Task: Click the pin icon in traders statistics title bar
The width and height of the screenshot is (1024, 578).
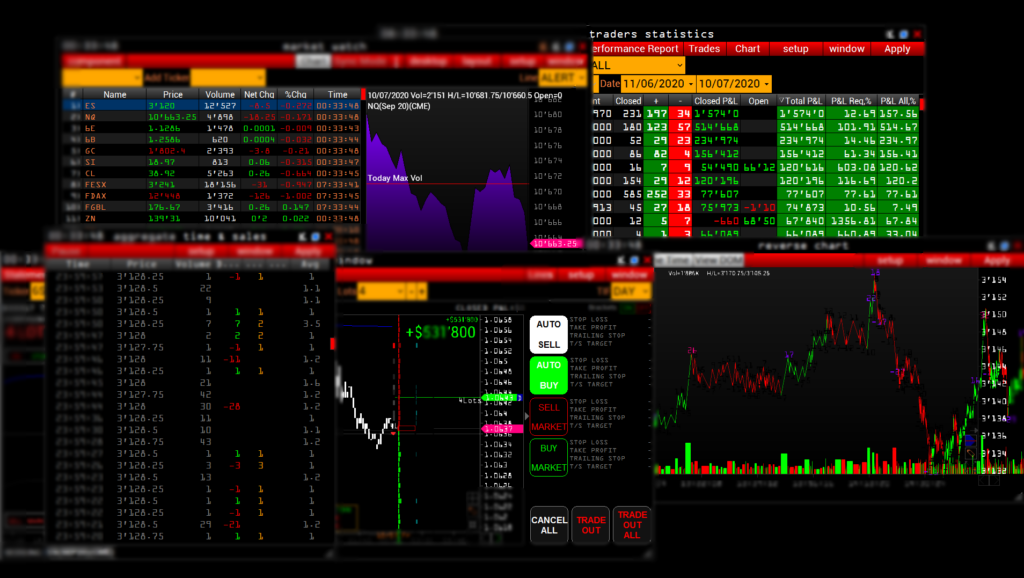Action: coord(889,34)
